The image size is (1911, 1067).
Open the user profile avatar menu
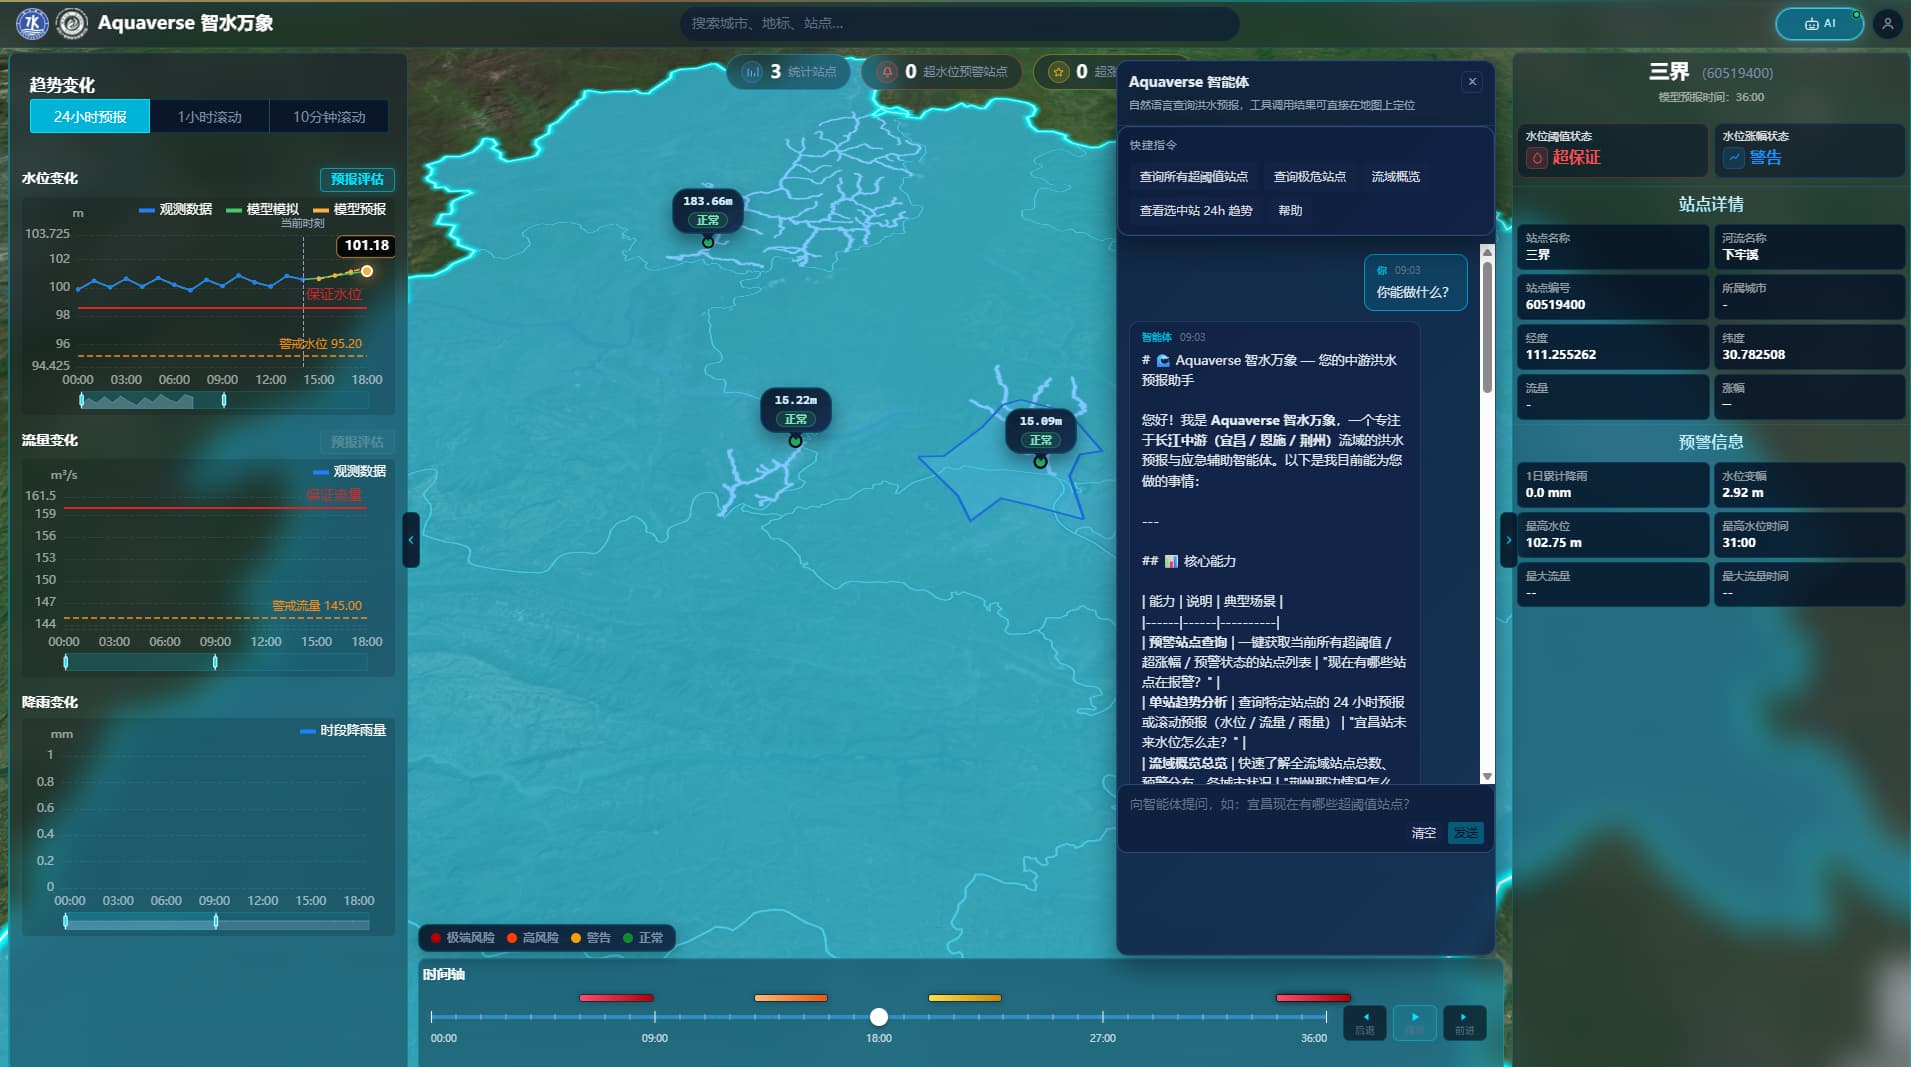click(x=1887, y=23)
